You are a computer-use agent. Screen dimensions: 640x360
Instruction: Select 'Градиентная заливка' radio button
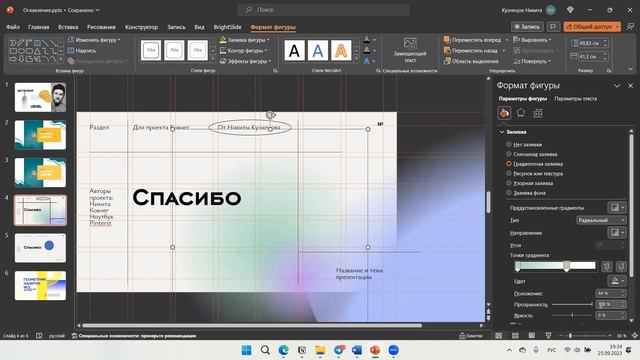pyautogui.click(x=509, y=164)
